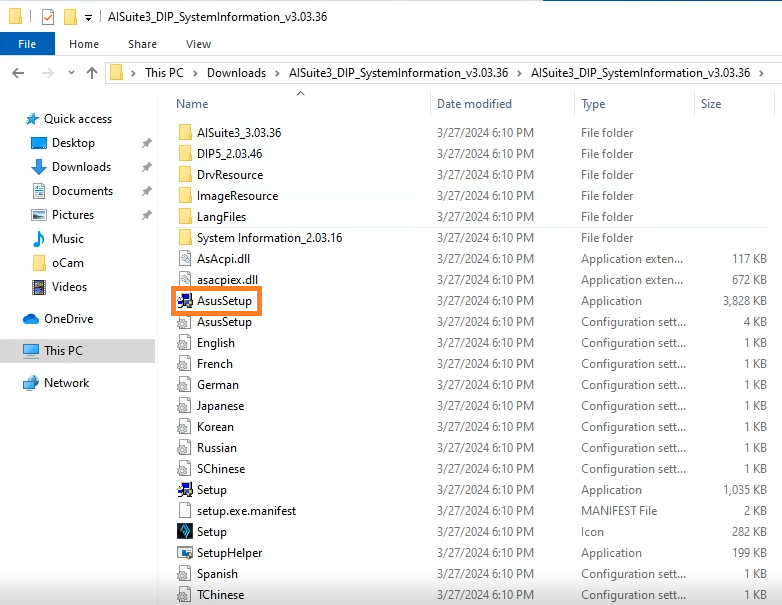The width and height of the screenshot is (782, 605).
Task: Click folder icon in the address bar
Action: tap(116, 73)
